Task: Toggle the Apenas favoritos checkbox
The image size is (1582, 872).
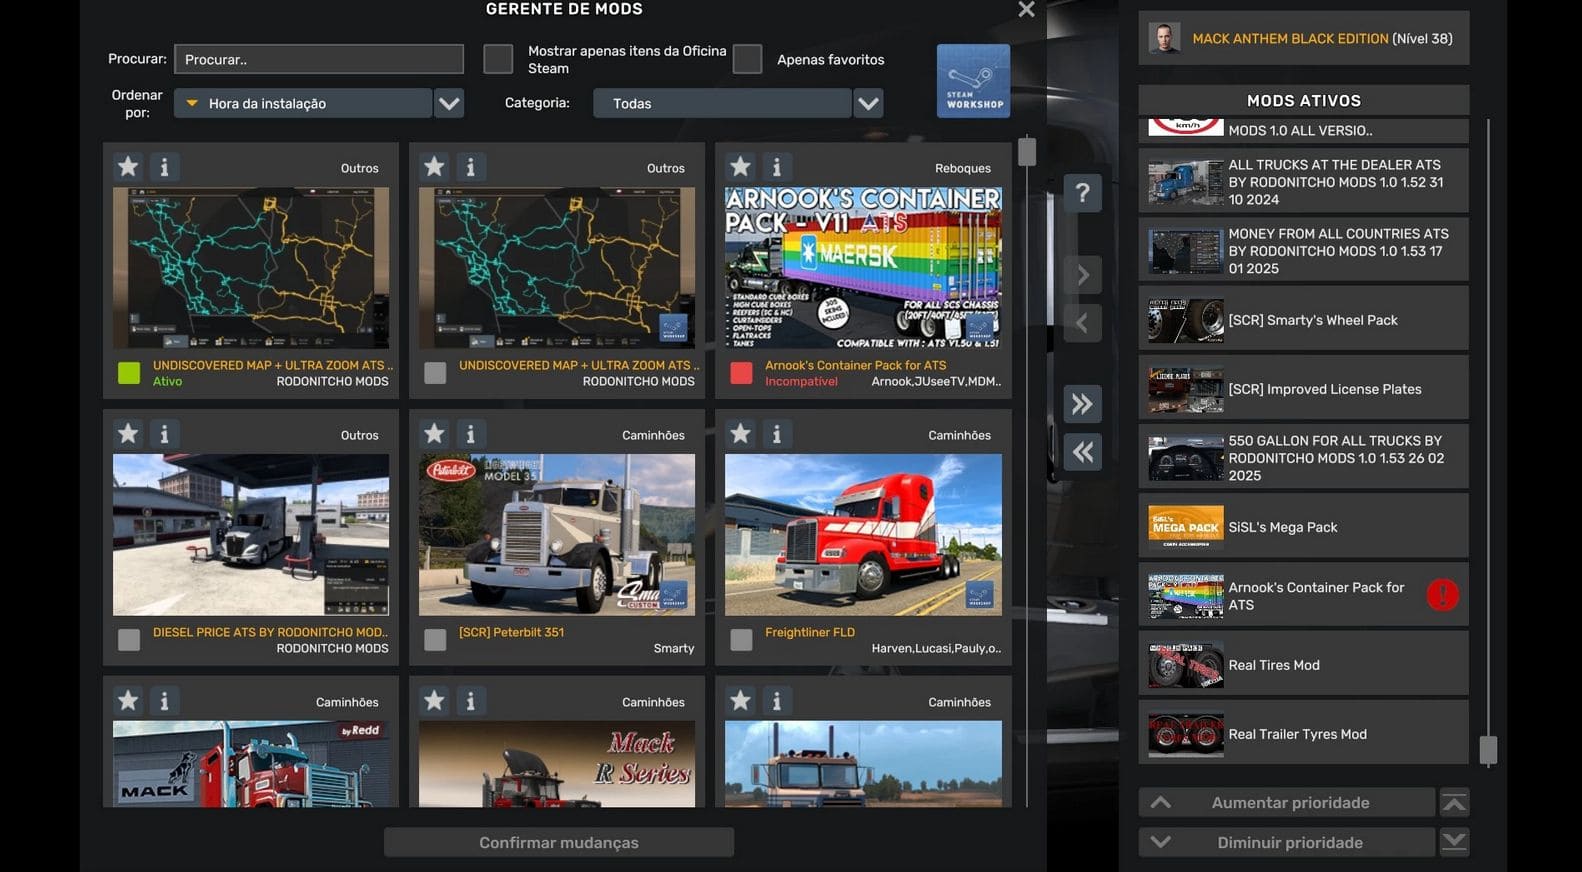Action: (747, 59)
